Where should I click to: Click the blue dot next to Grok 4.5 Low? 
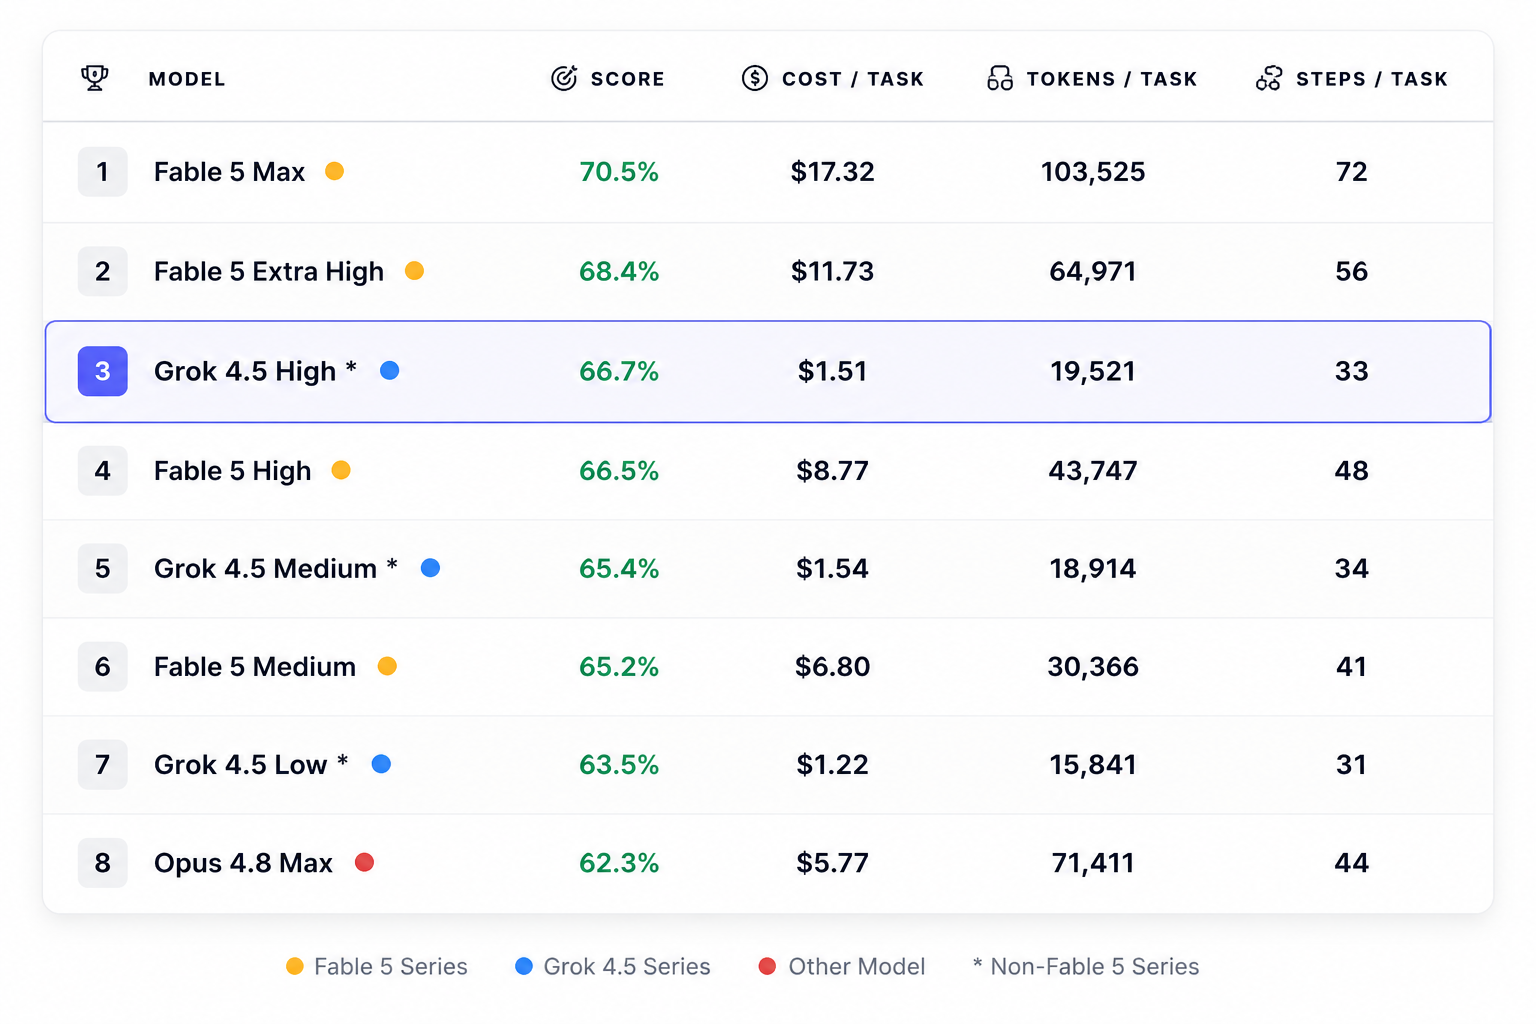click(x=381, y=764)
